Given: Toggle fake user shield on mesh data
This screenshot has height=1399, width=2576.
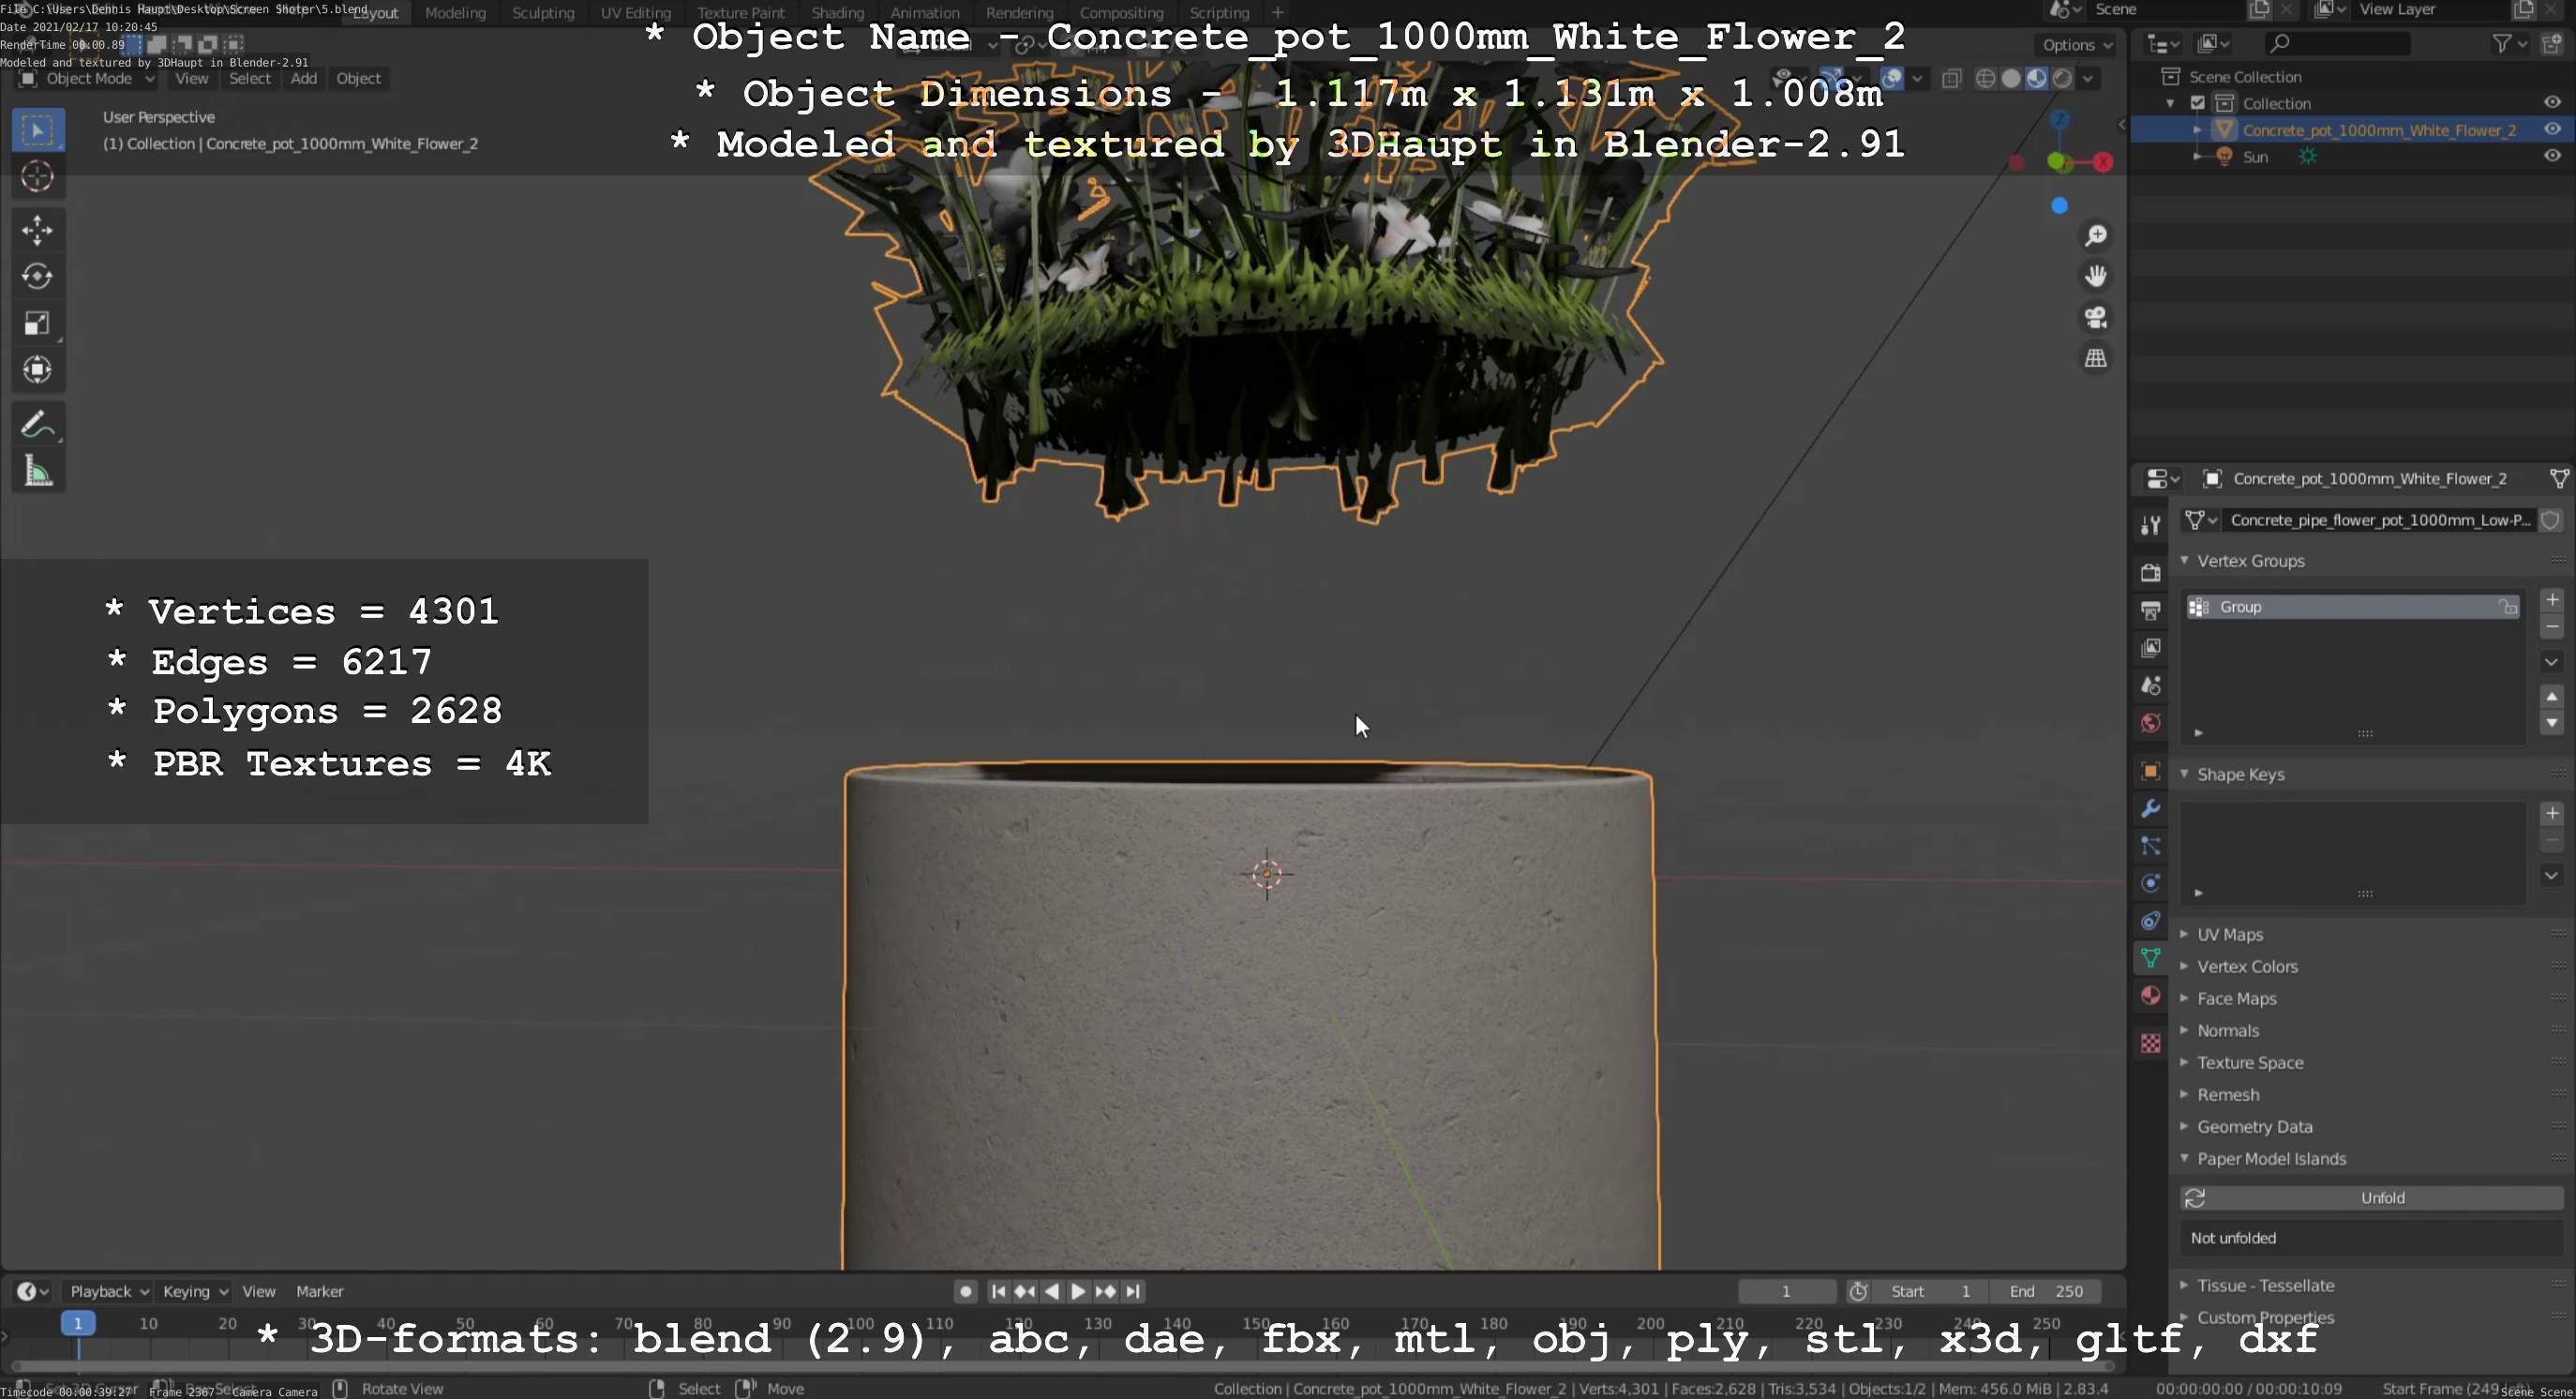Looking at the screenshot, I should tap(2551, 520).
